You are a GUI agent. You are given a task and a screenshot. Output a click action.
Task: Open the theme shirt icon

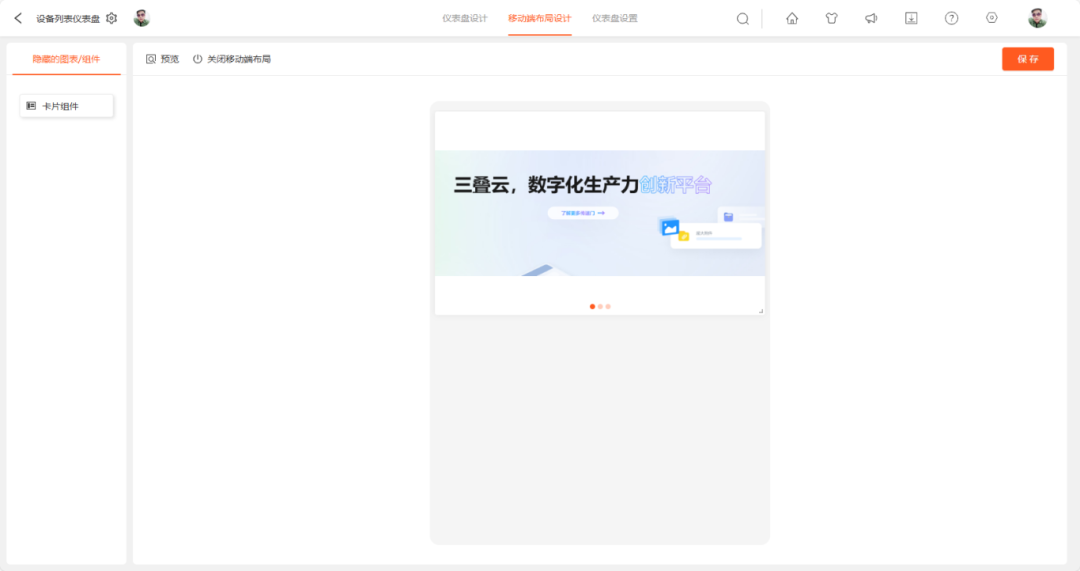[x=831, y=19]
